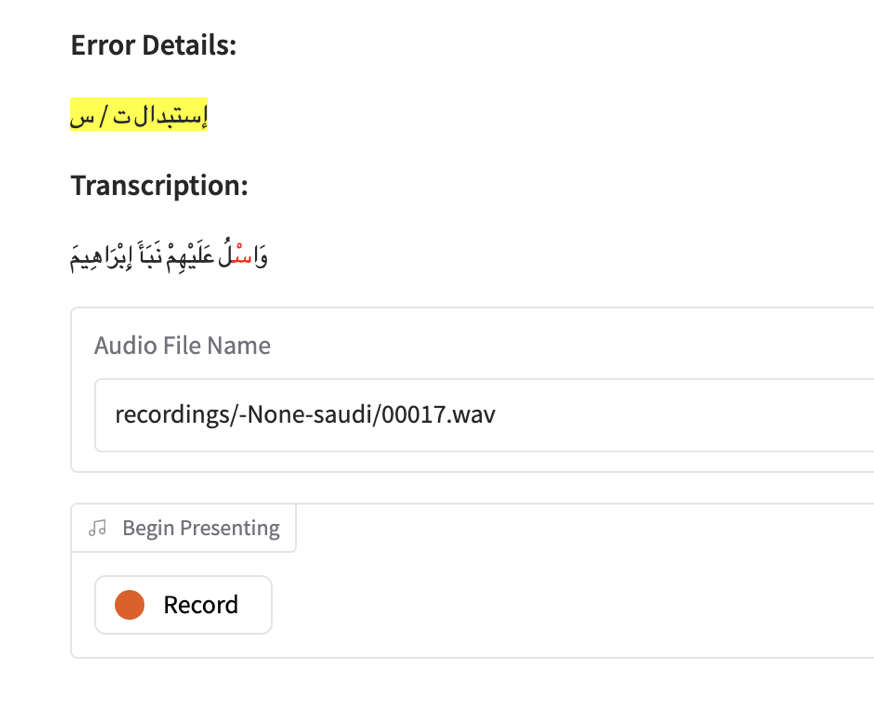Click the Record button

point(183,605)
